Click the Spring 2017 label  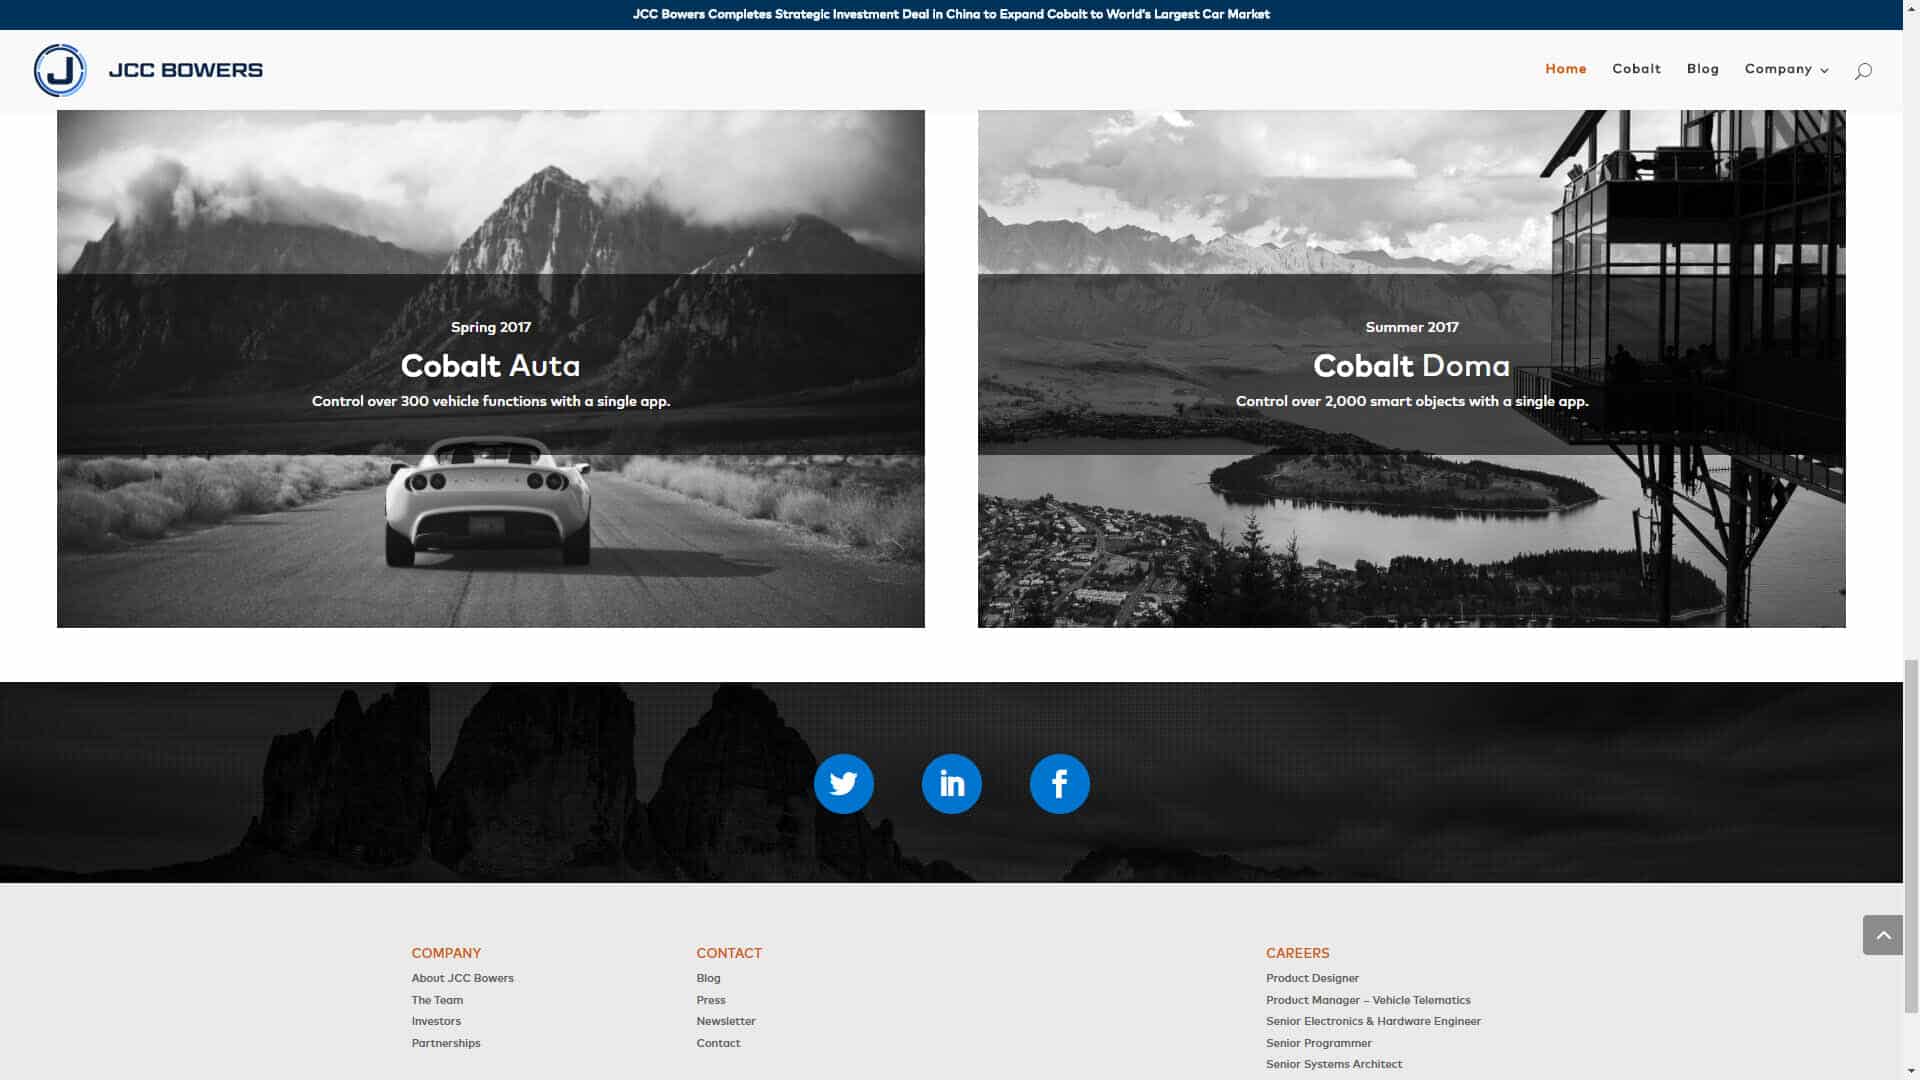pos(490,327)
